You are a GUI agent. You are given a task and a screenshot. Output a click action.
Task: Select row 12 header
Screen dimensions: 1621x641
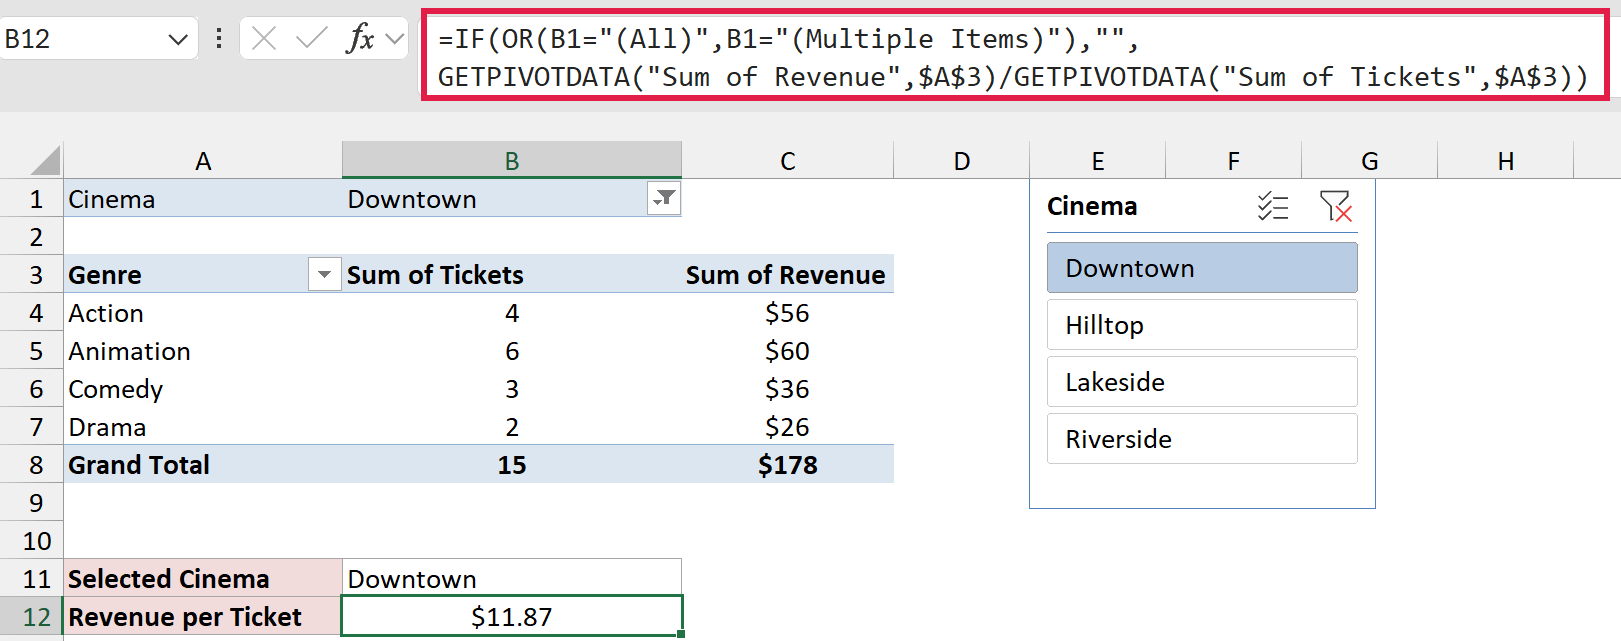(x=32, y=617)
